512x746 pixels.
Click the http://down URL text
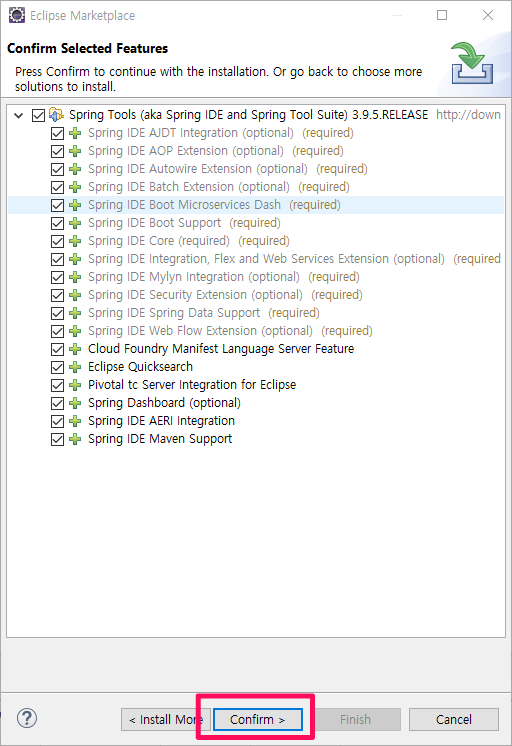point(468,115)
